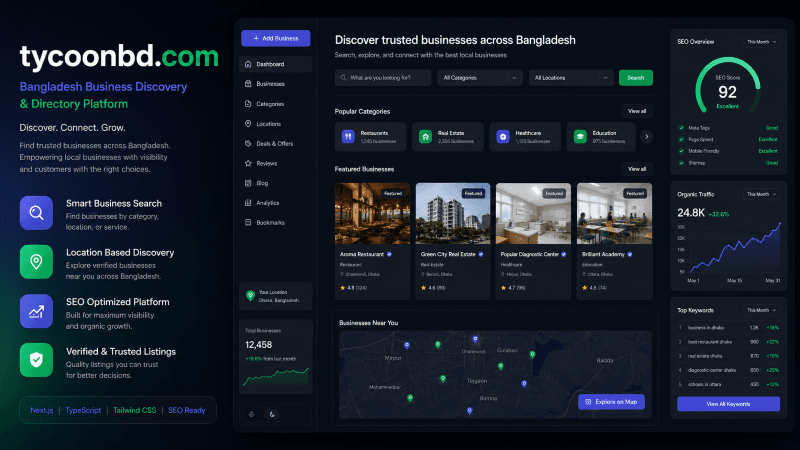Click View all for Popular Categories
800x450 pixels.
click(637, 111)
